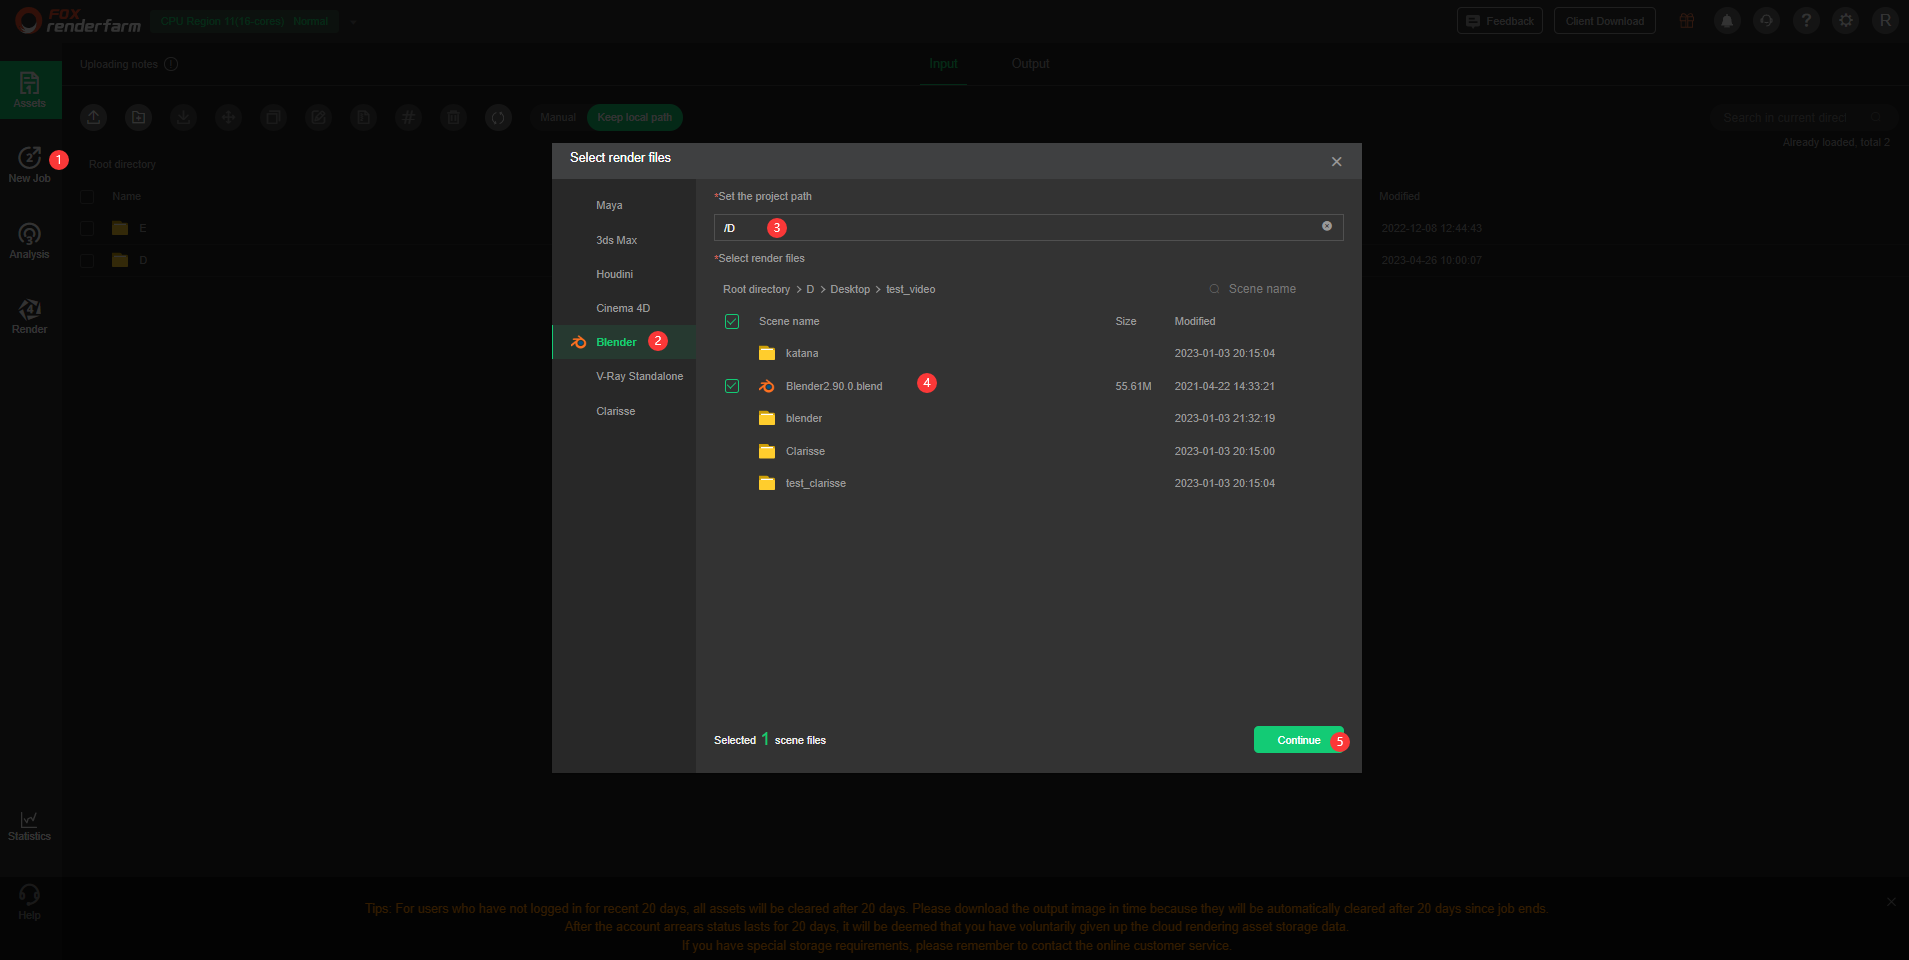
Task: Select Blender in the software list
Action: point(624,342)
